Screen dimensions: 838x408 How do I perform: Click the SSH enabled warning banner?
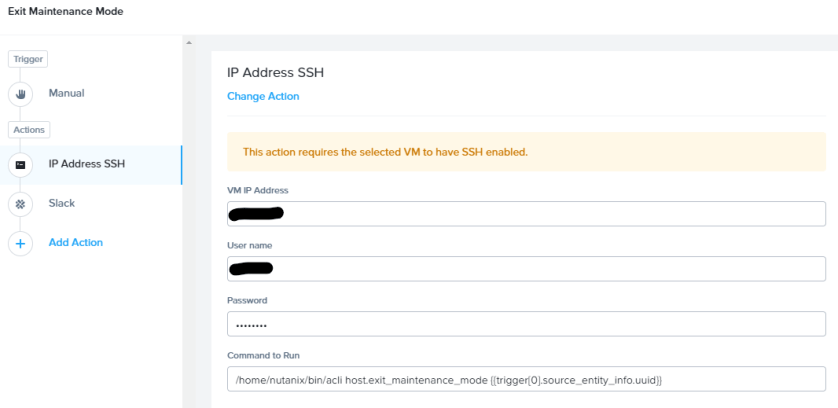tap(526, 152)
